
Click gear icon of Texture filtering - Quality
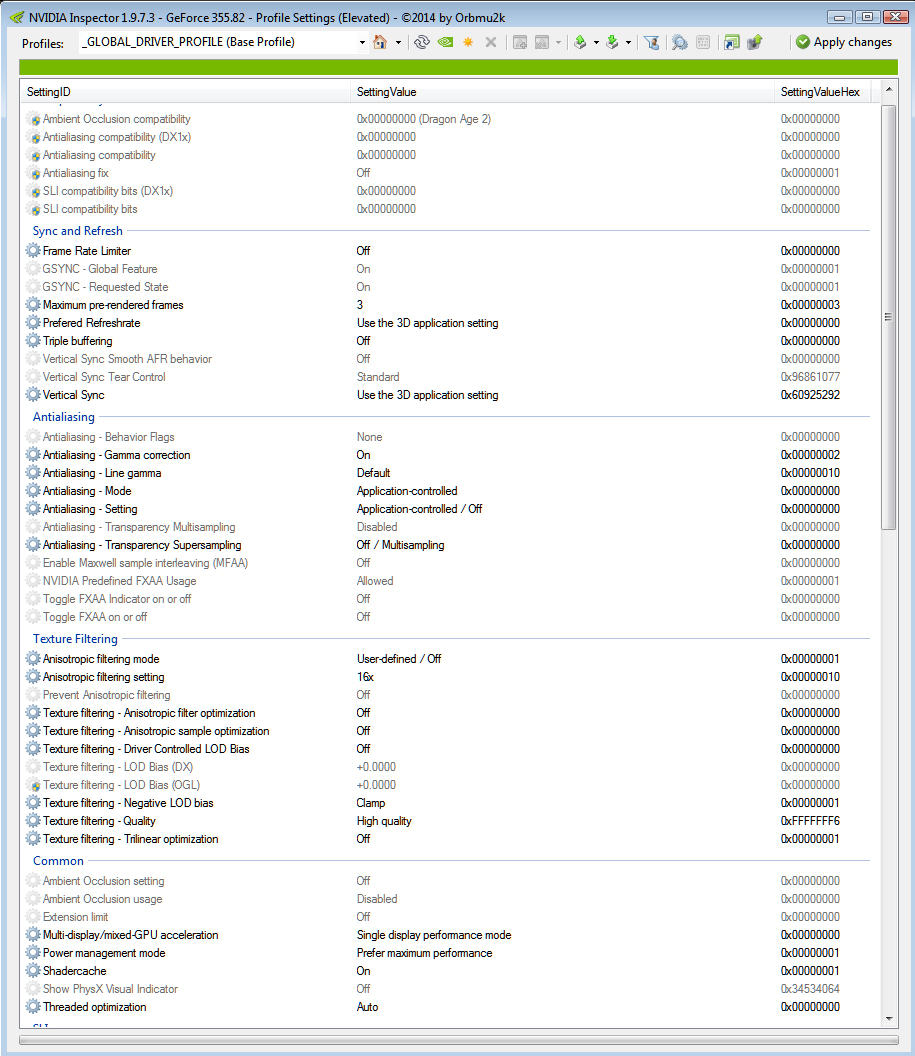point(33,821)
